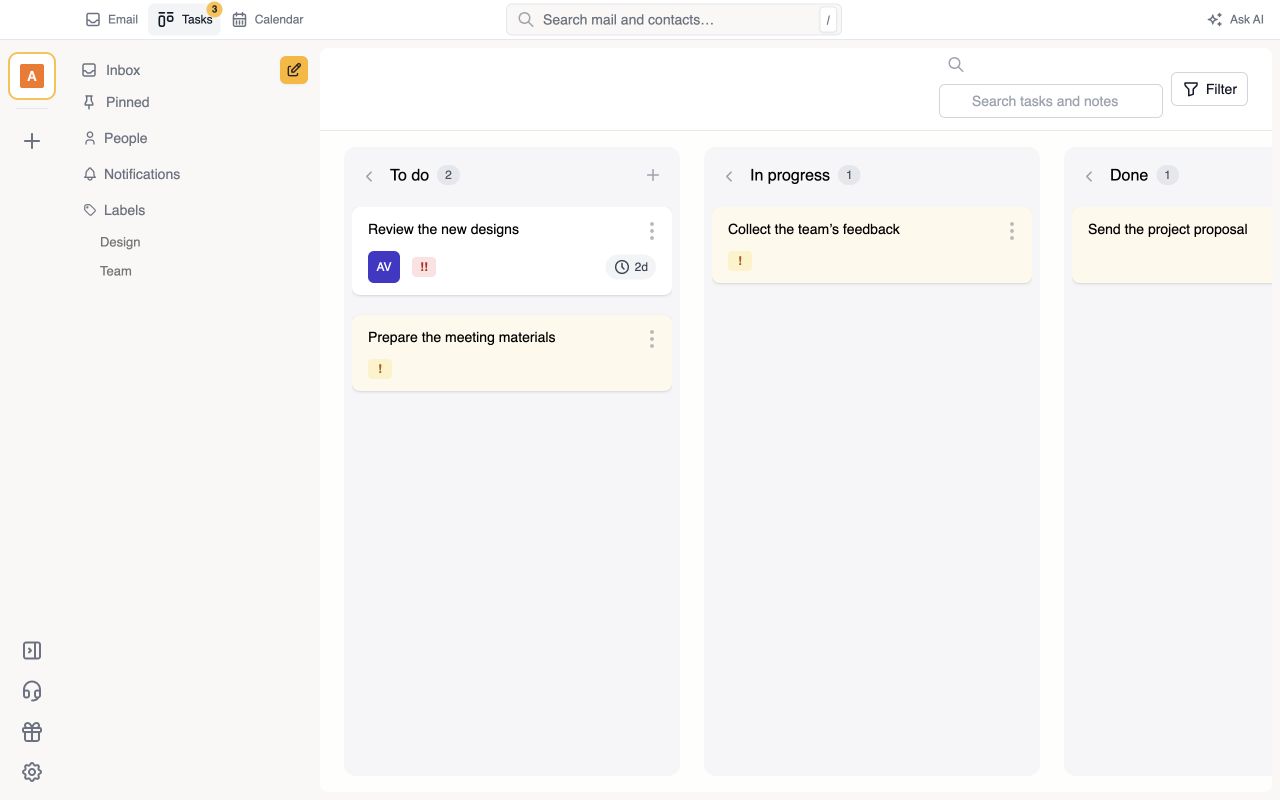Click priority badge on Collect the team's feedback
Screen dimensions: 1280x800
[x=740, y=261]
